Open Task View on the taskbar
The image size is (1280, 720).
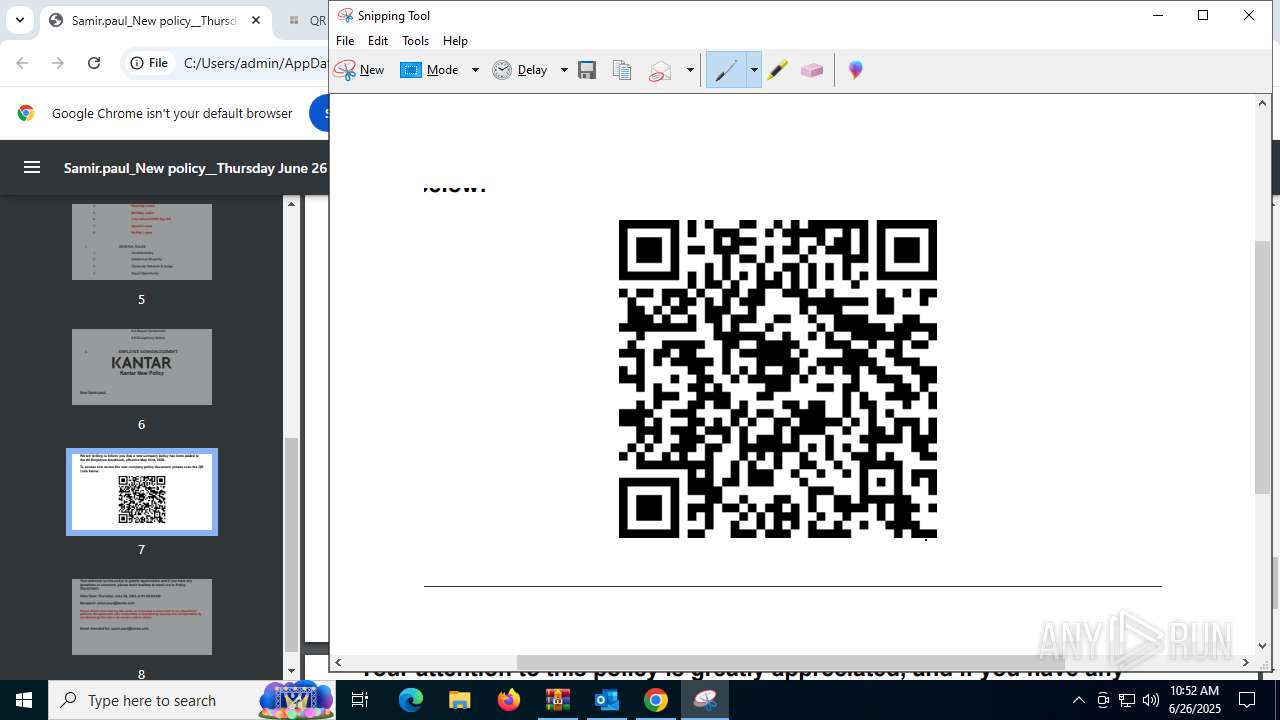tap(360, 700)
